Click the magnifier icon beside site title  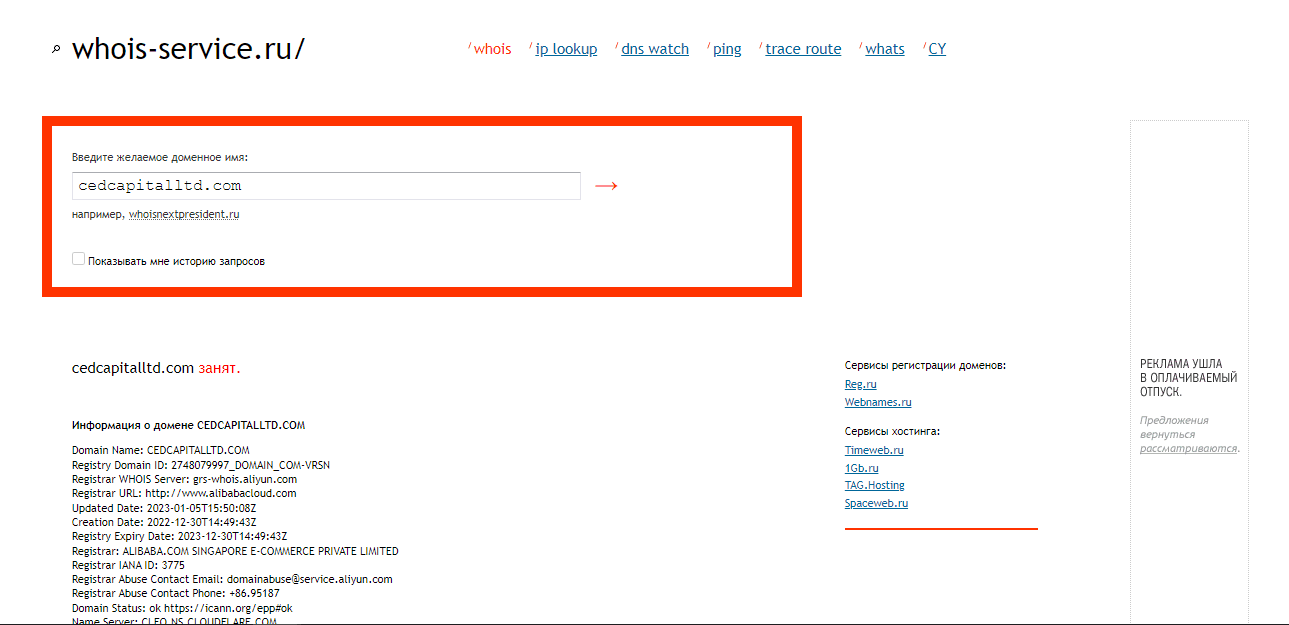[x=56, y=49]
